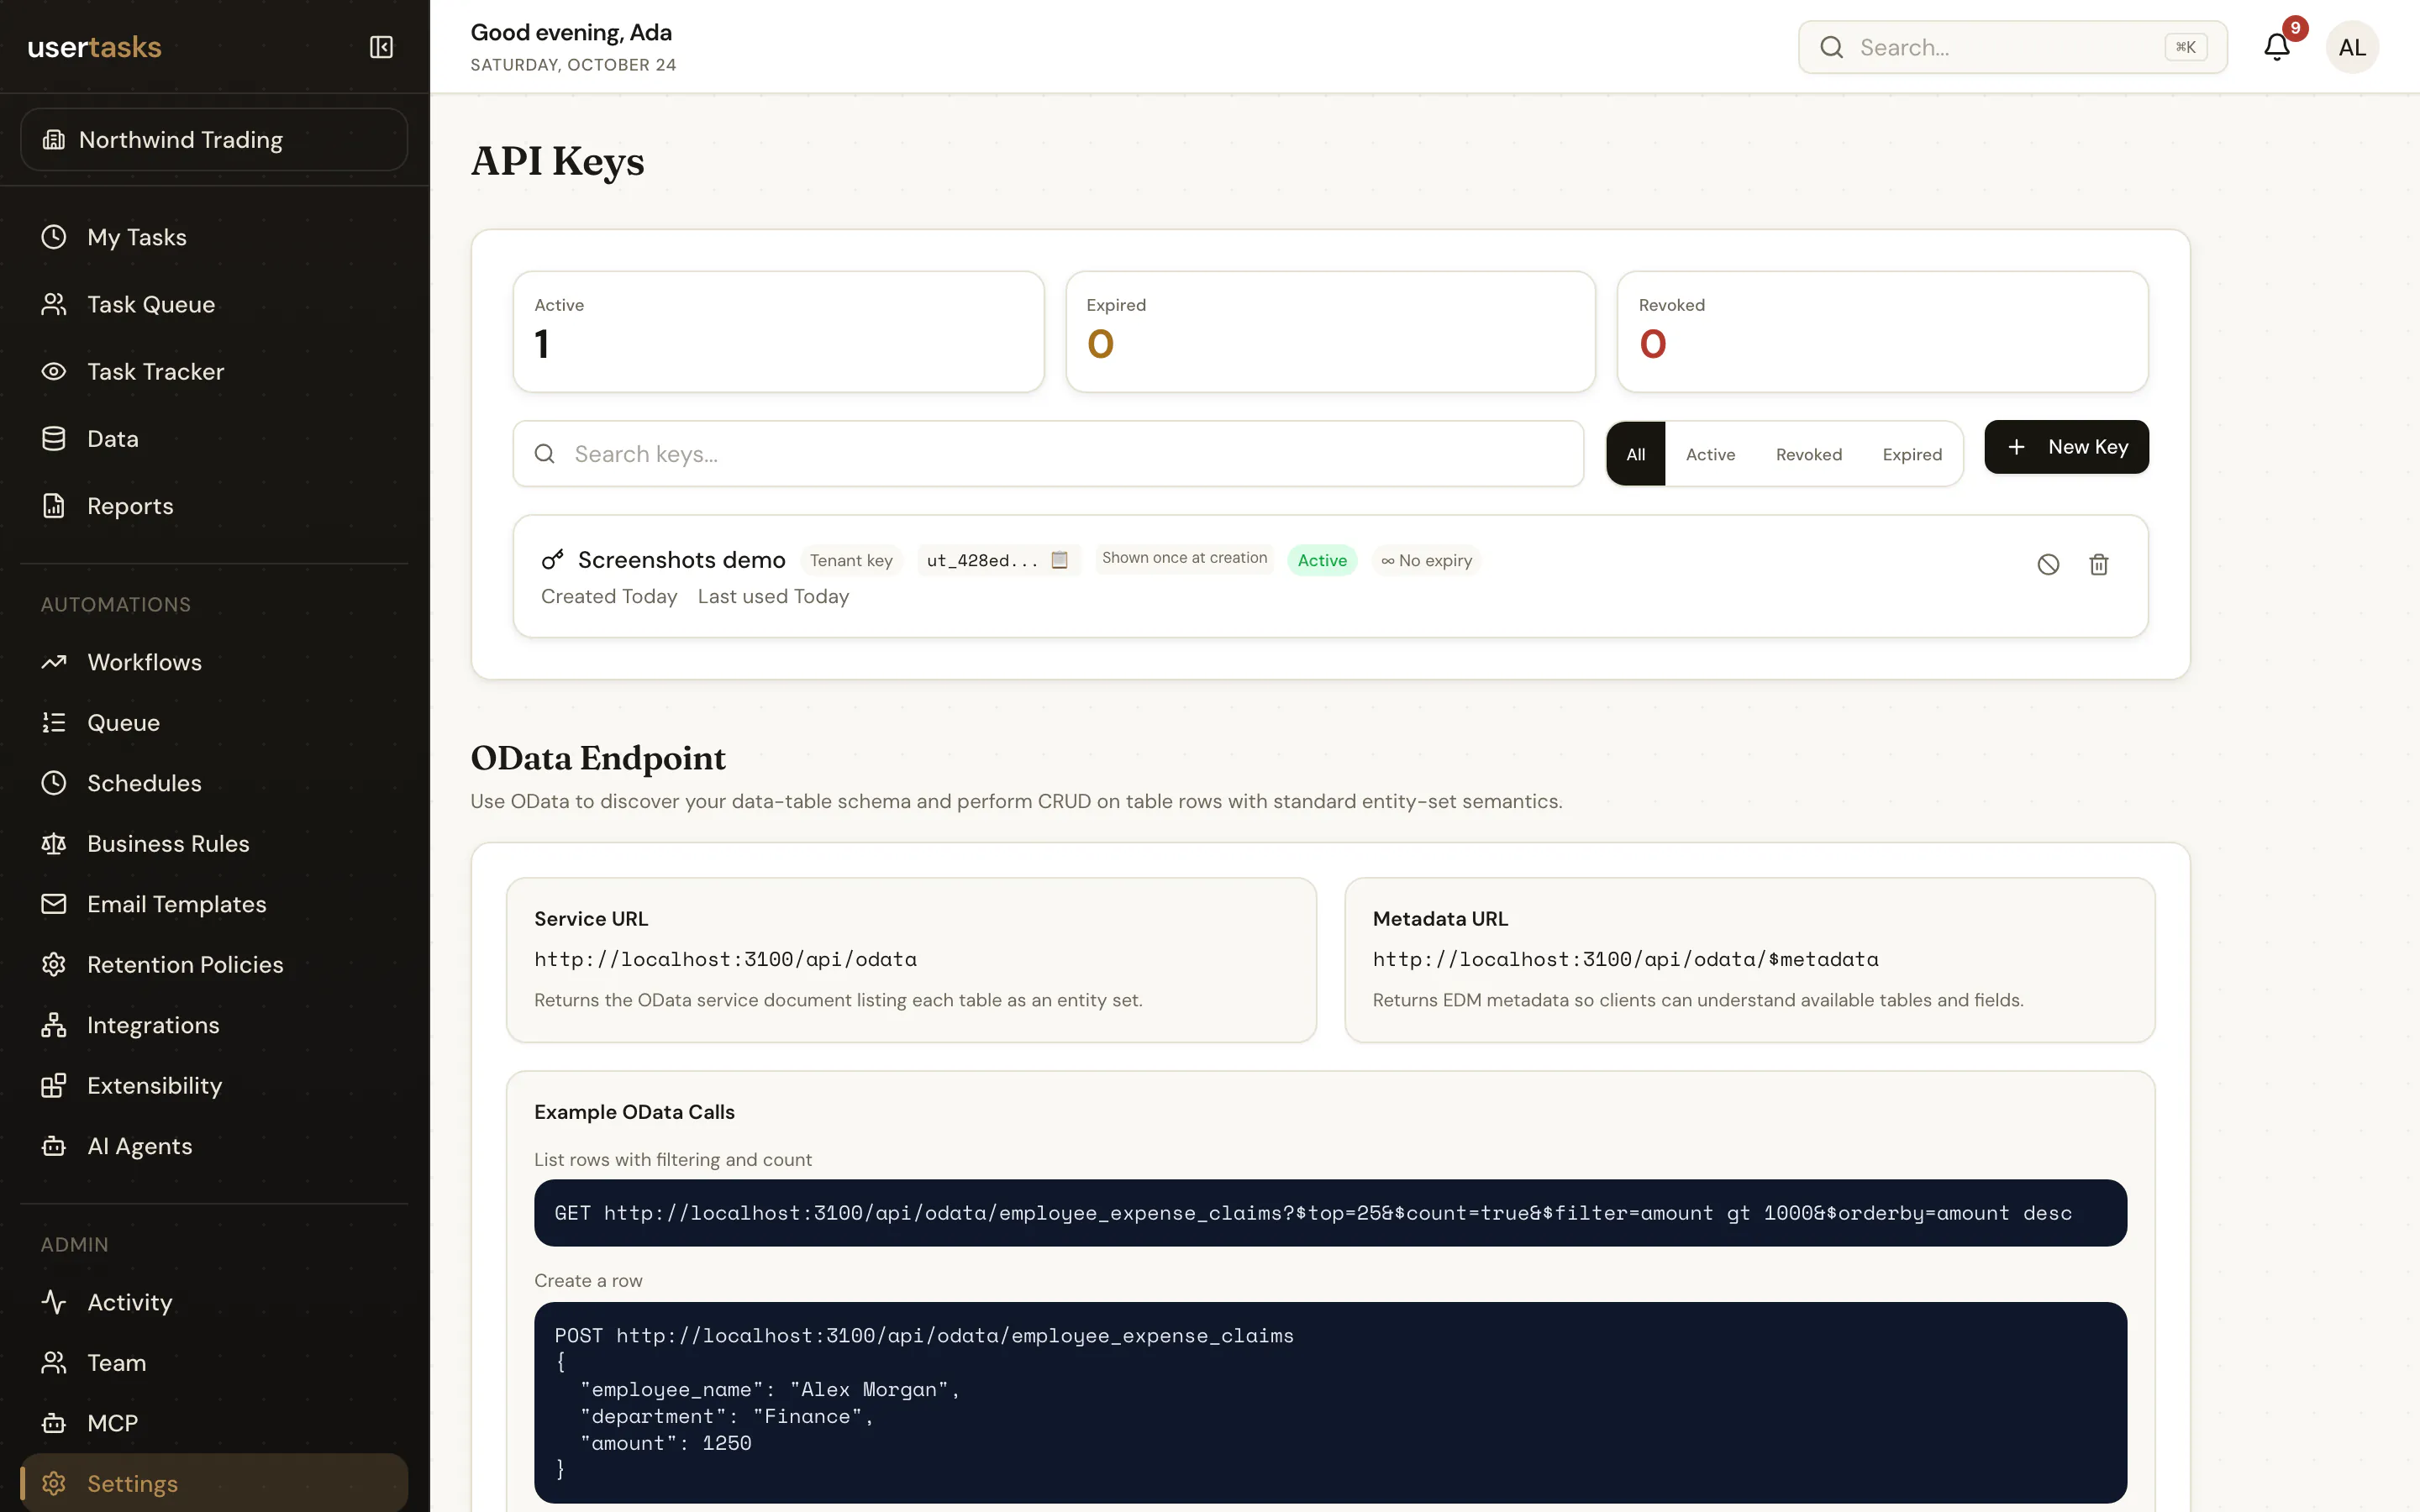Click the Metadata URL address text

pyautogui.click(x=1625, y=959)
